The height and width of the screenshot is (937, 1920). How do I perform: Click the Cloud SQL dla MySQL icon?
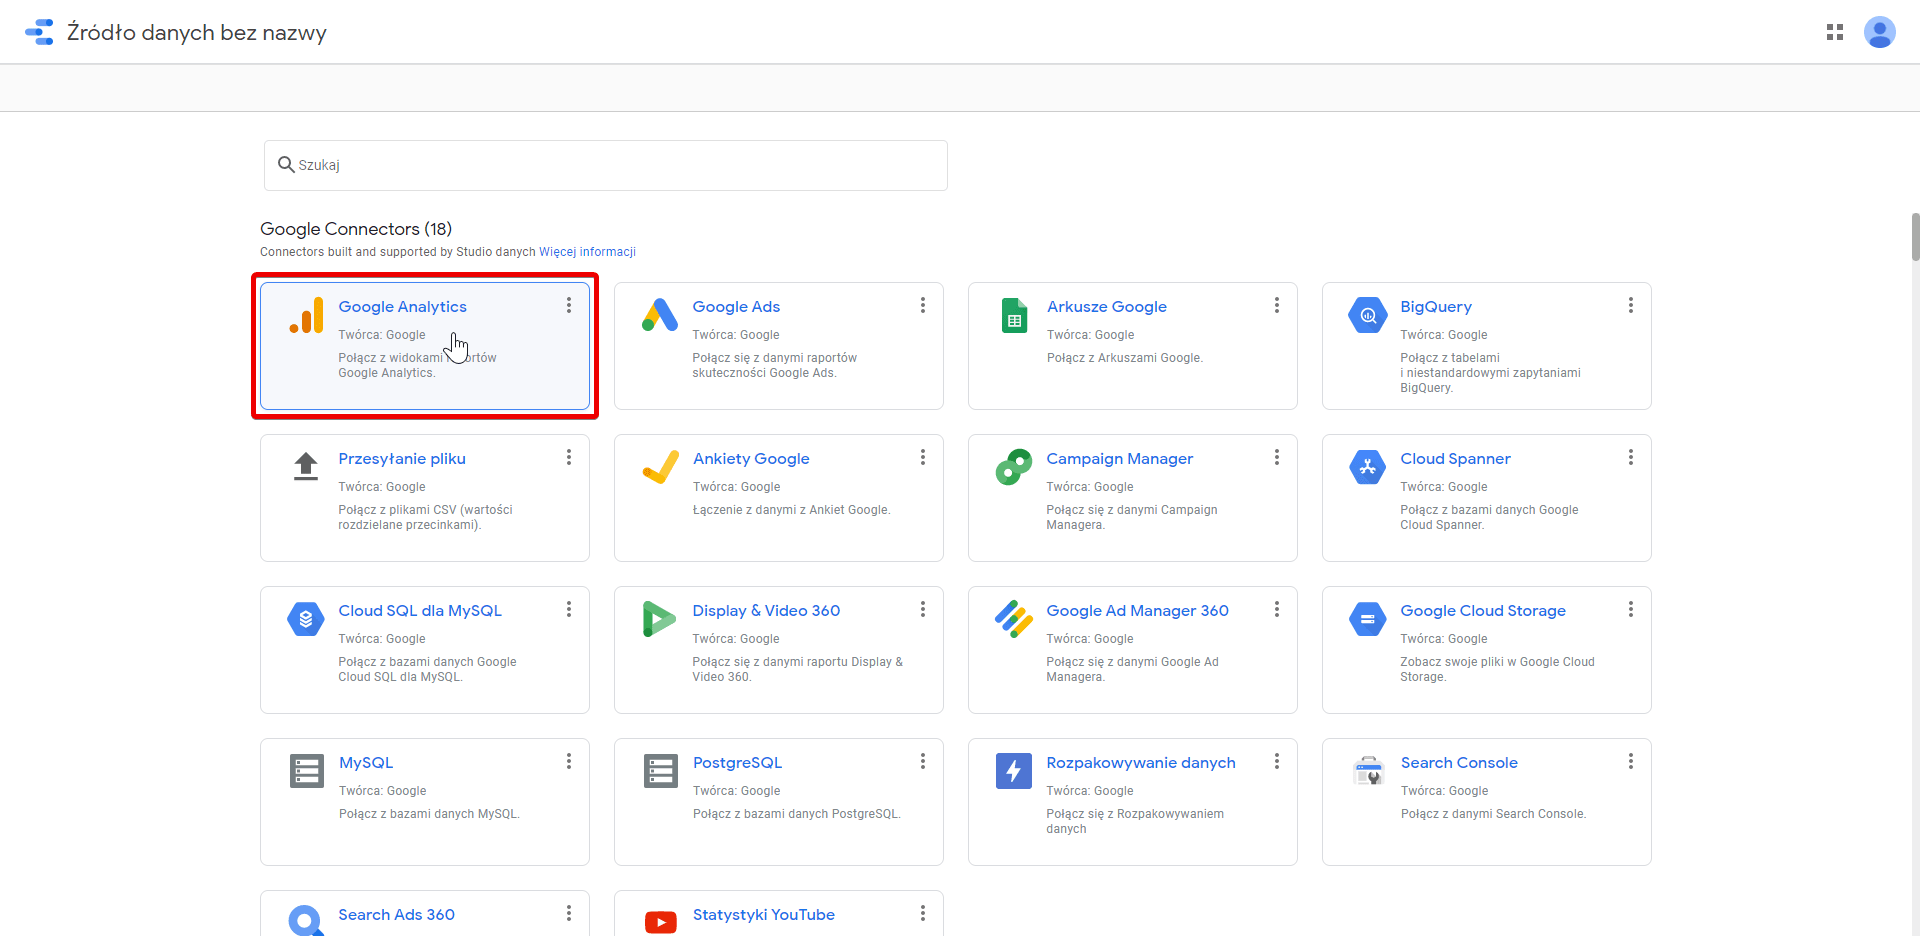[306, 619]
